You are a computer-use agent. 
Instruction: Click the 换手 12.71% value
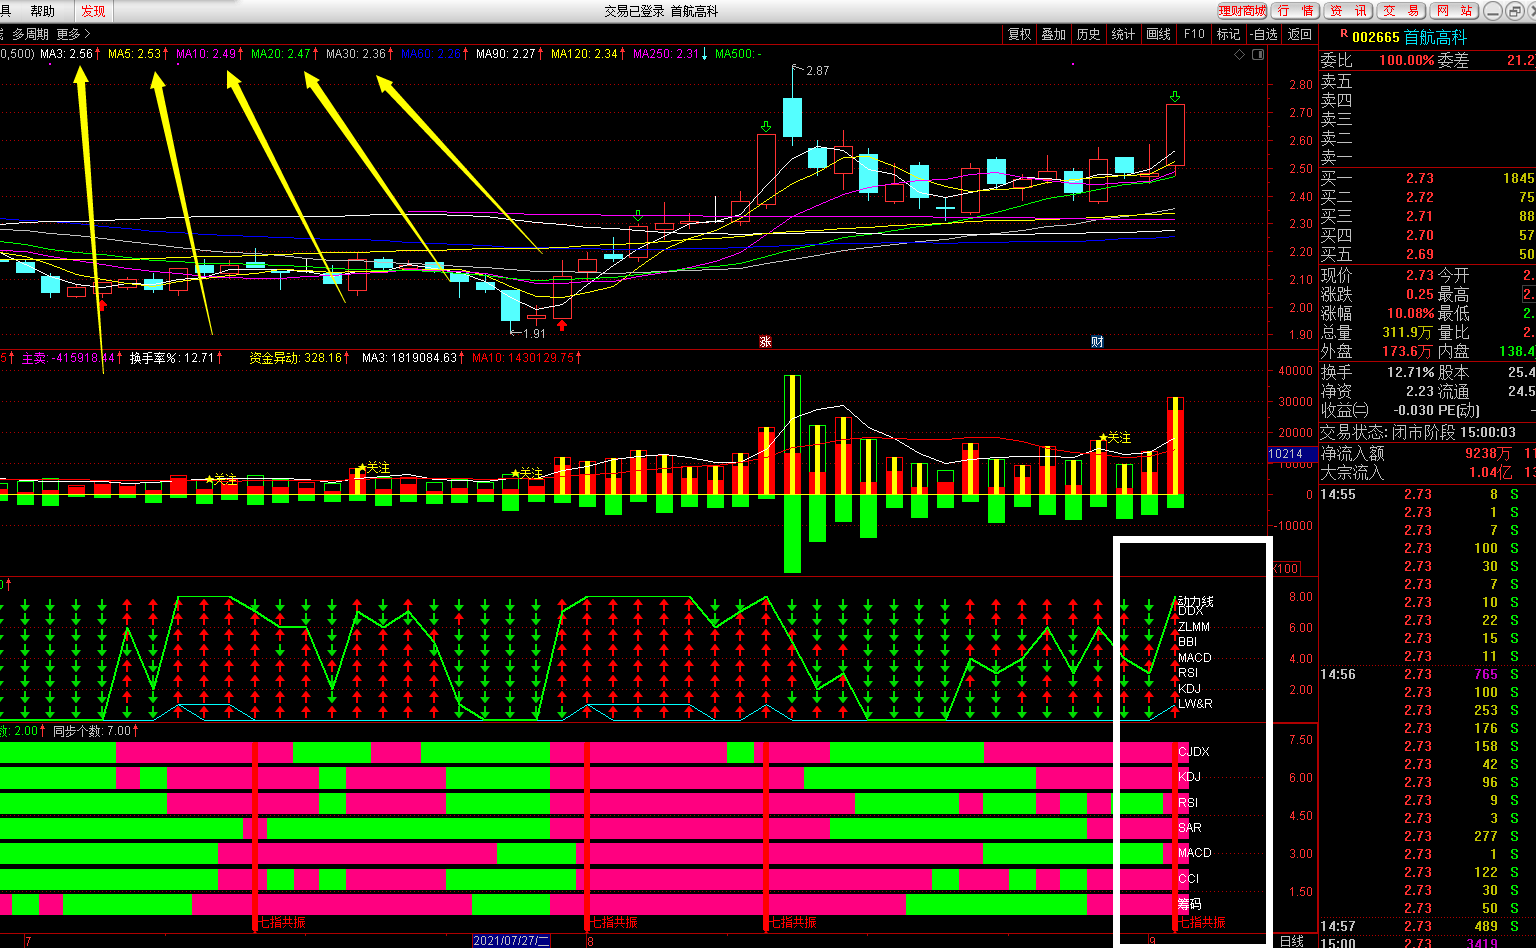click(x=1410, y=372)
